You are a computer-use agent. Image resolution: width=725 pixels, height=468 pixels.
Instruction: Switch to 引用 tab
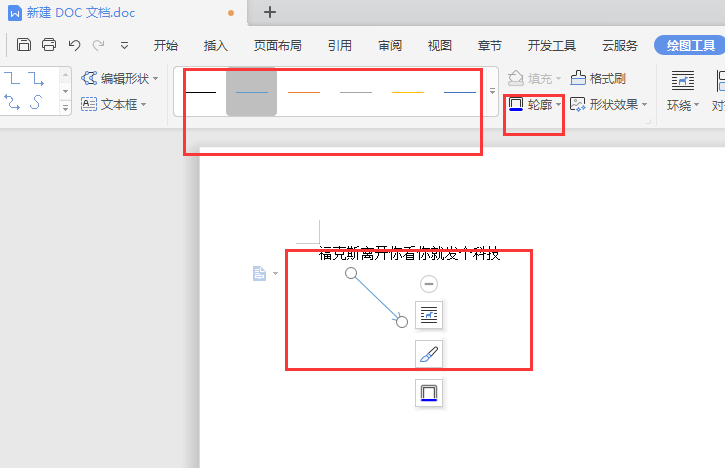click(340, 45)
